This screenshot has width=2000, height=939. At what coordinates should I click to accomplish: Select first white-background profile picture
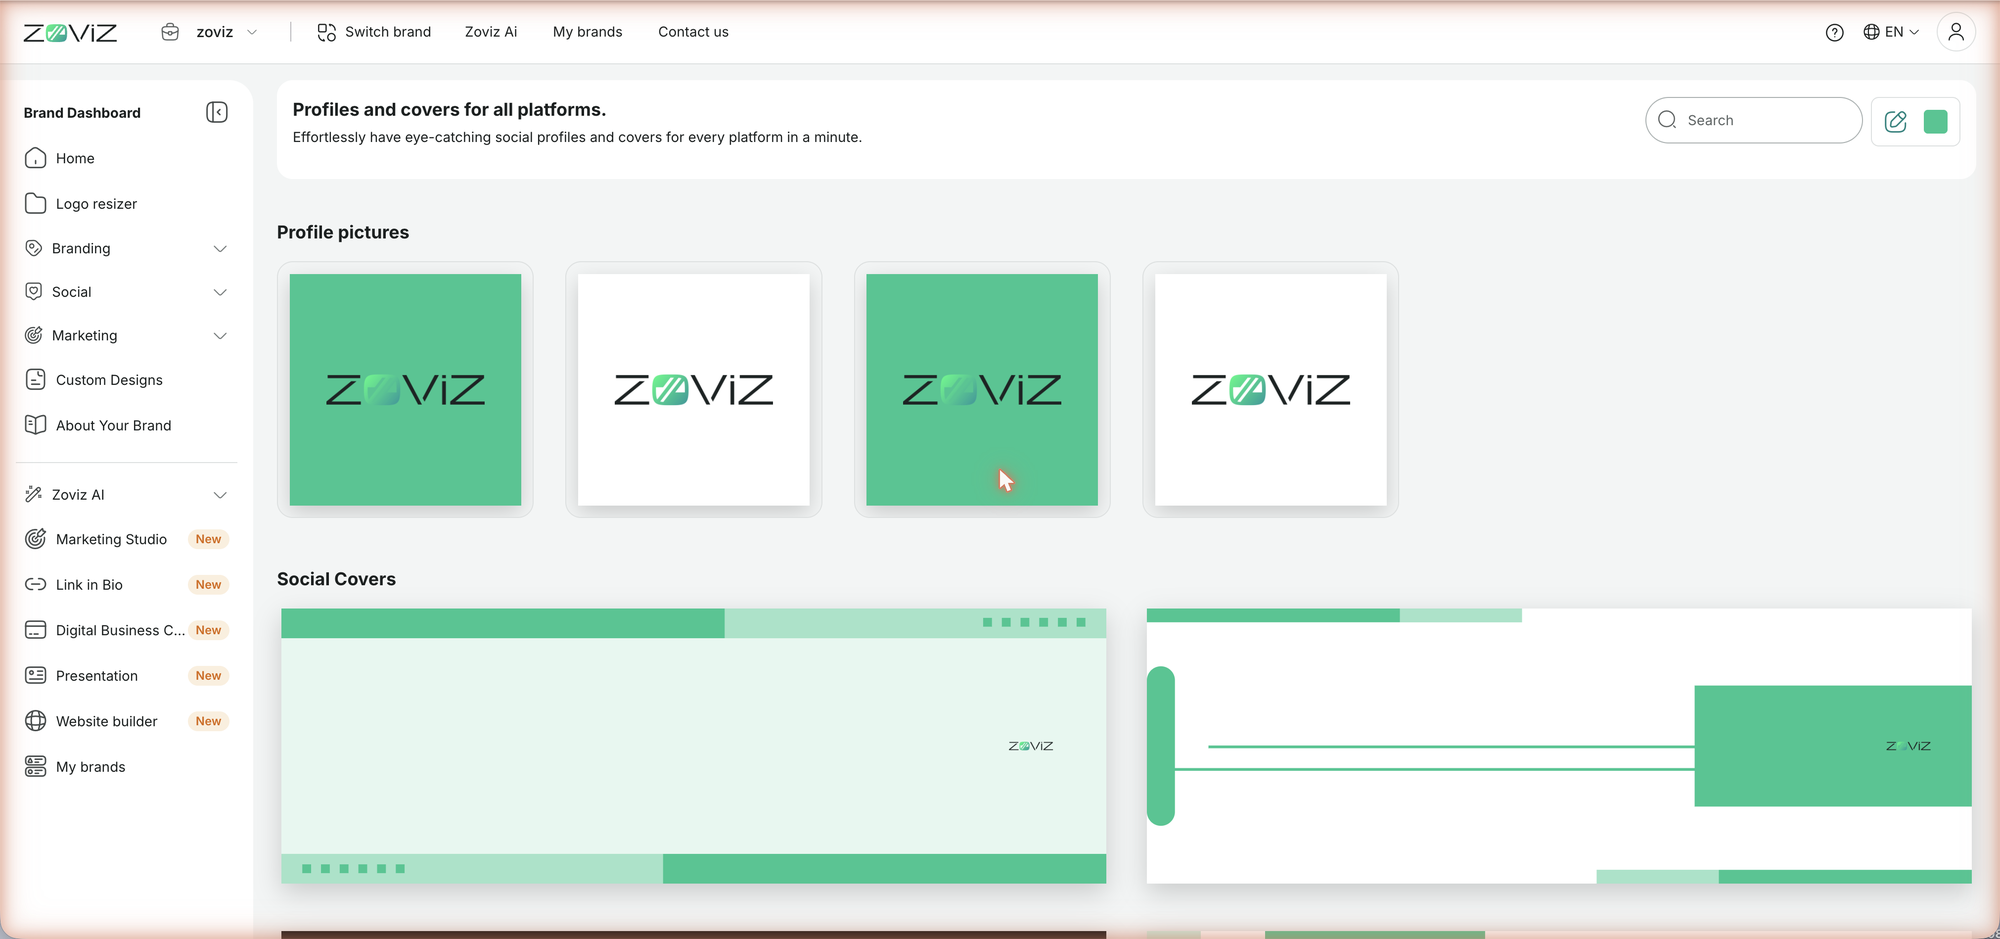(694, 390)
